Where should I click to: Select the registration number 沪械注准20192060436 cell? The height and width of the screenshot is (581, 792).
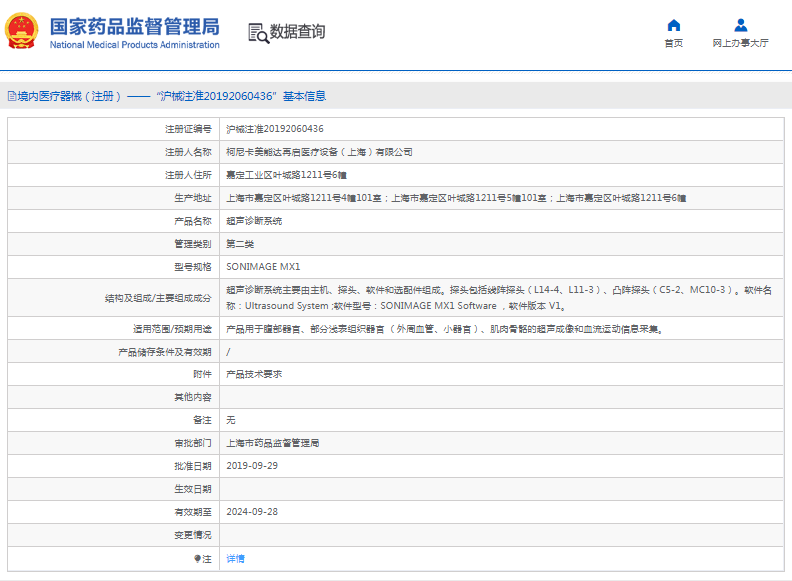click(x=274, y=129)
